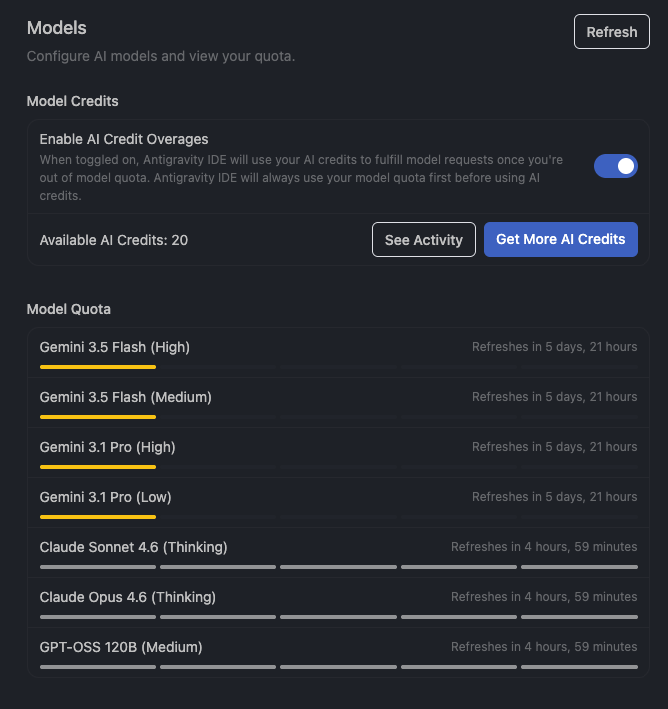Select Claude Sonnet 4.6 (Thinking) row
This screenshot has width=668, height=709.
coord(338,553)
